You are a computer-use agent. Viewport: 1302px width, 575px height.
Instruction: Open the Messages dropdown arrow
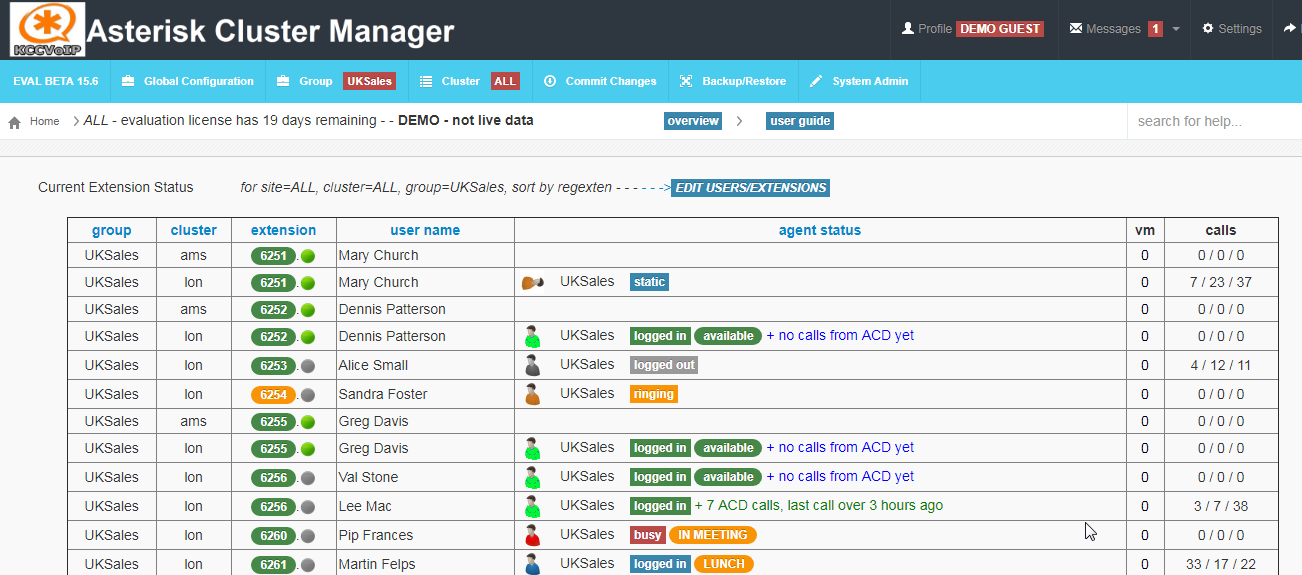click(x=1176, y=29)
